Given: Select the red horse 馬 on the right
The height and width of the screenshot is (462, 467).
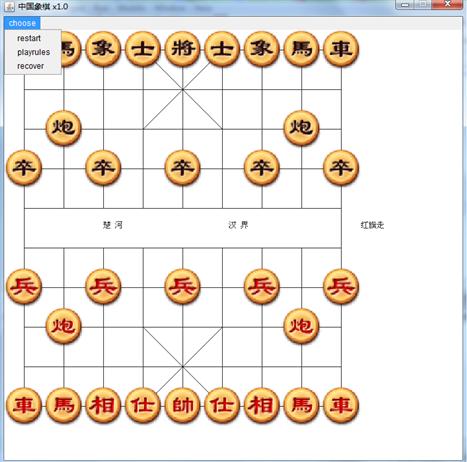Looking at the screenshot, I should pyautogui.click(x=301, y=405).
